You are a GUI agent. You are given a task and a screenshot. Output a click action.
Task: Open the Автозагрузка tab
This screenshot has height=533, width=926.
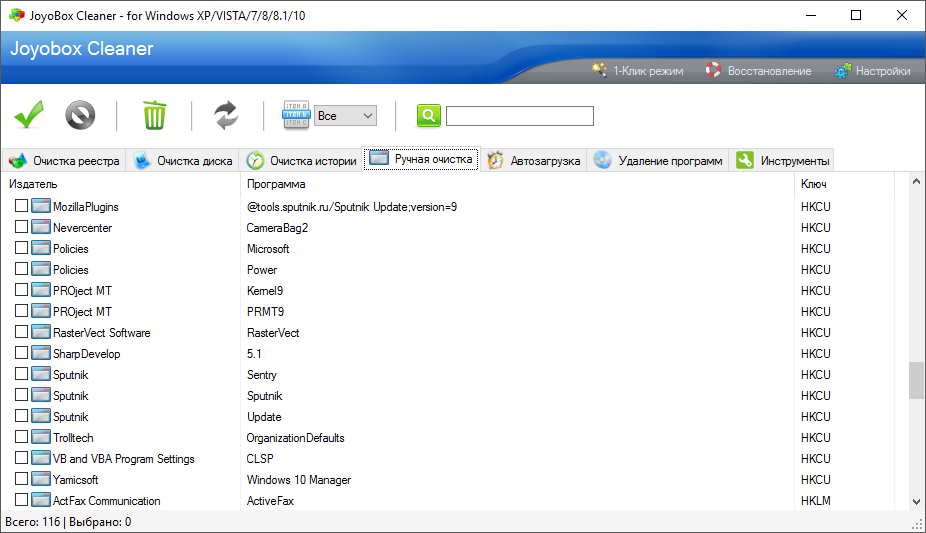click(534, 161)
